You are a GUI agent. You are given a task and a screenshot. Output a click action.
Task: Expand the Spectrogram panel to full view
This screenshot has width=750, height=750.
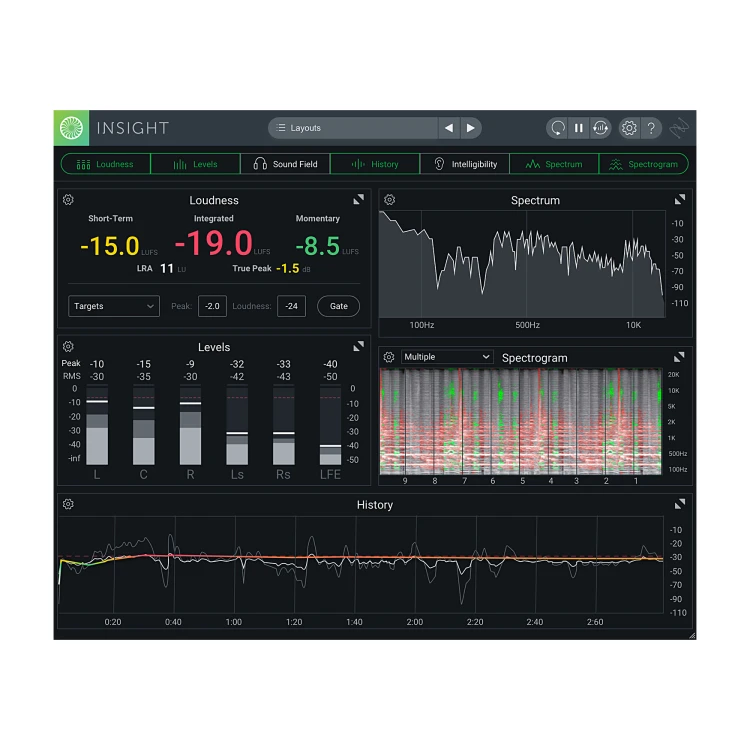[679, 357]
